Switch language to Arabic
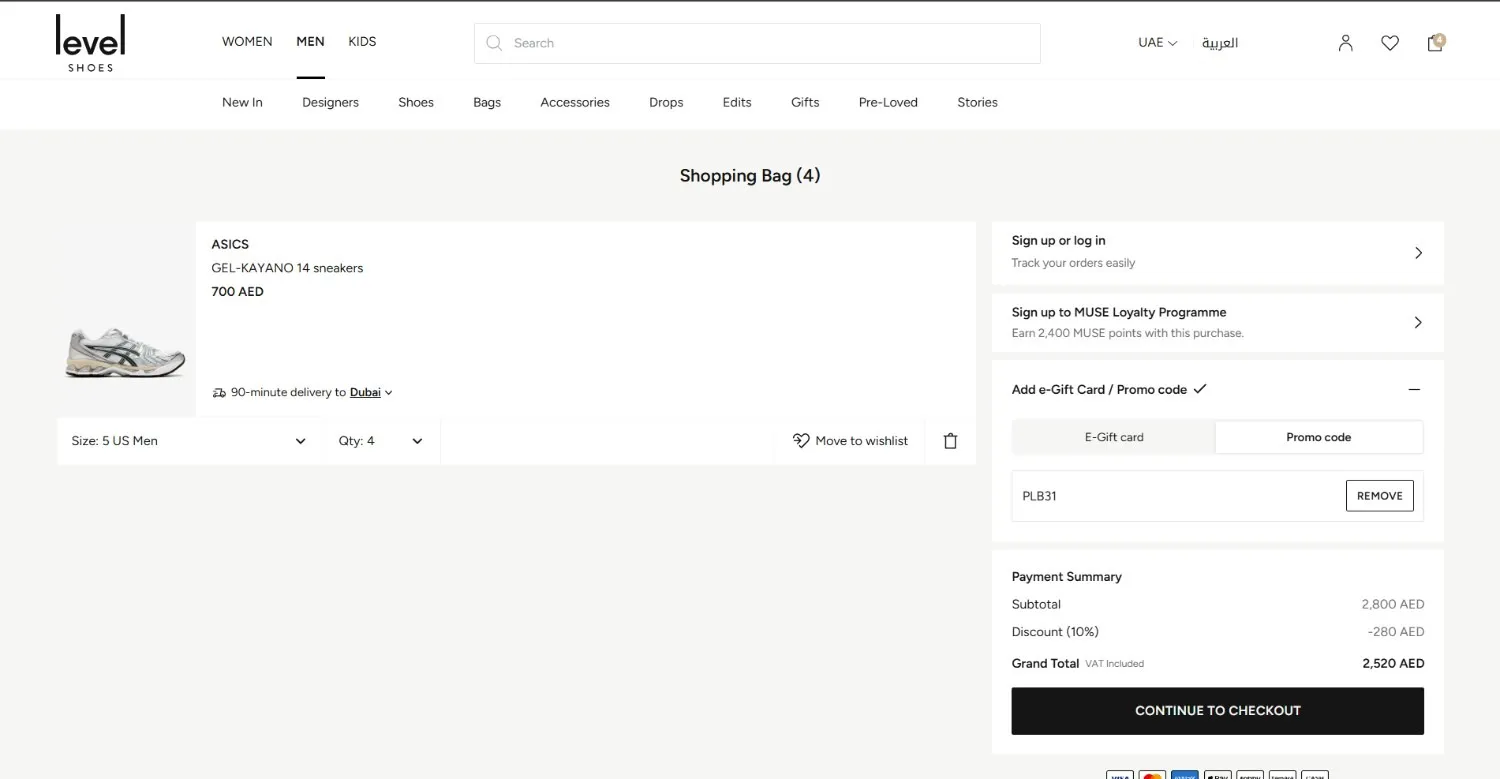Image resolution: width=1500 pixels, height=779 pixels. (1220, 43)
